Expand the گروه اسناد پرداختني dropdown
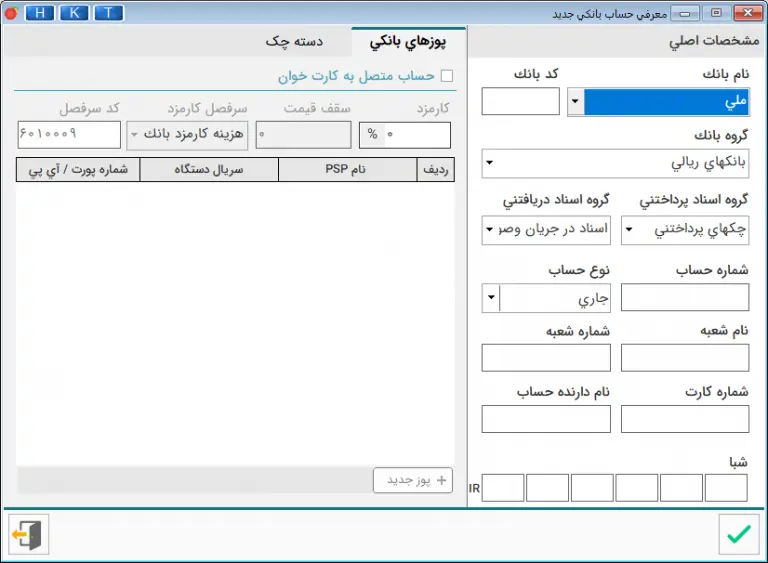768x563 pixels. 629,230
